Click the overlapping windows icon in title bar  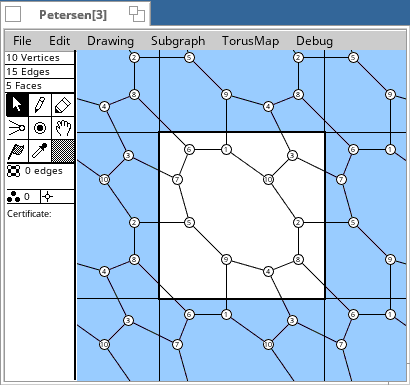pyautogui.click(x=137, y=14)
